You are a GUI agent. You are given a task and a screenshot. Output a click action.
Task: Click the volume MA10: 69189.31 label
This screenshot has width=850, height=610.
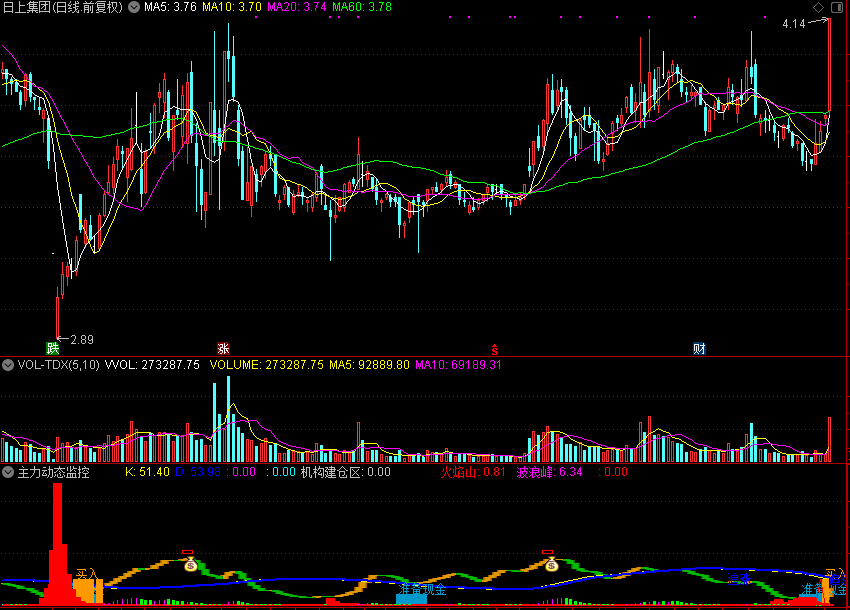tap(459, 365)
